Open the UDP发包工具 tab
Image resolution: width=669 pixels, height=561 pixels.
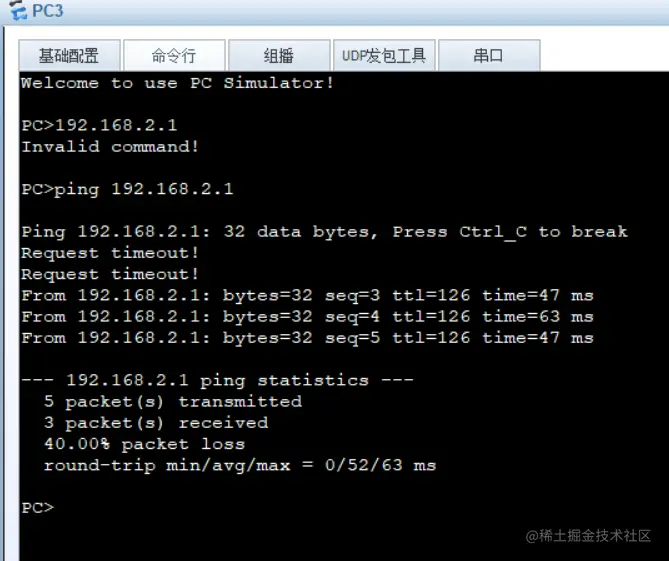pyautogui.click(x=384, y=55)
